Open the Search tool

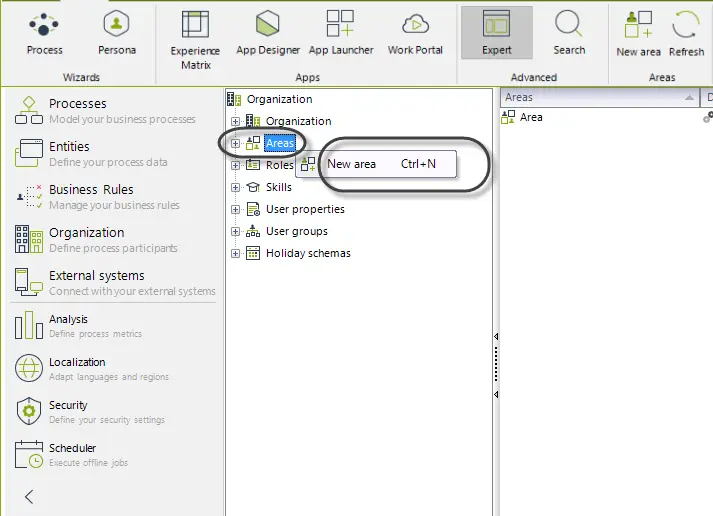tap(569, 34)
